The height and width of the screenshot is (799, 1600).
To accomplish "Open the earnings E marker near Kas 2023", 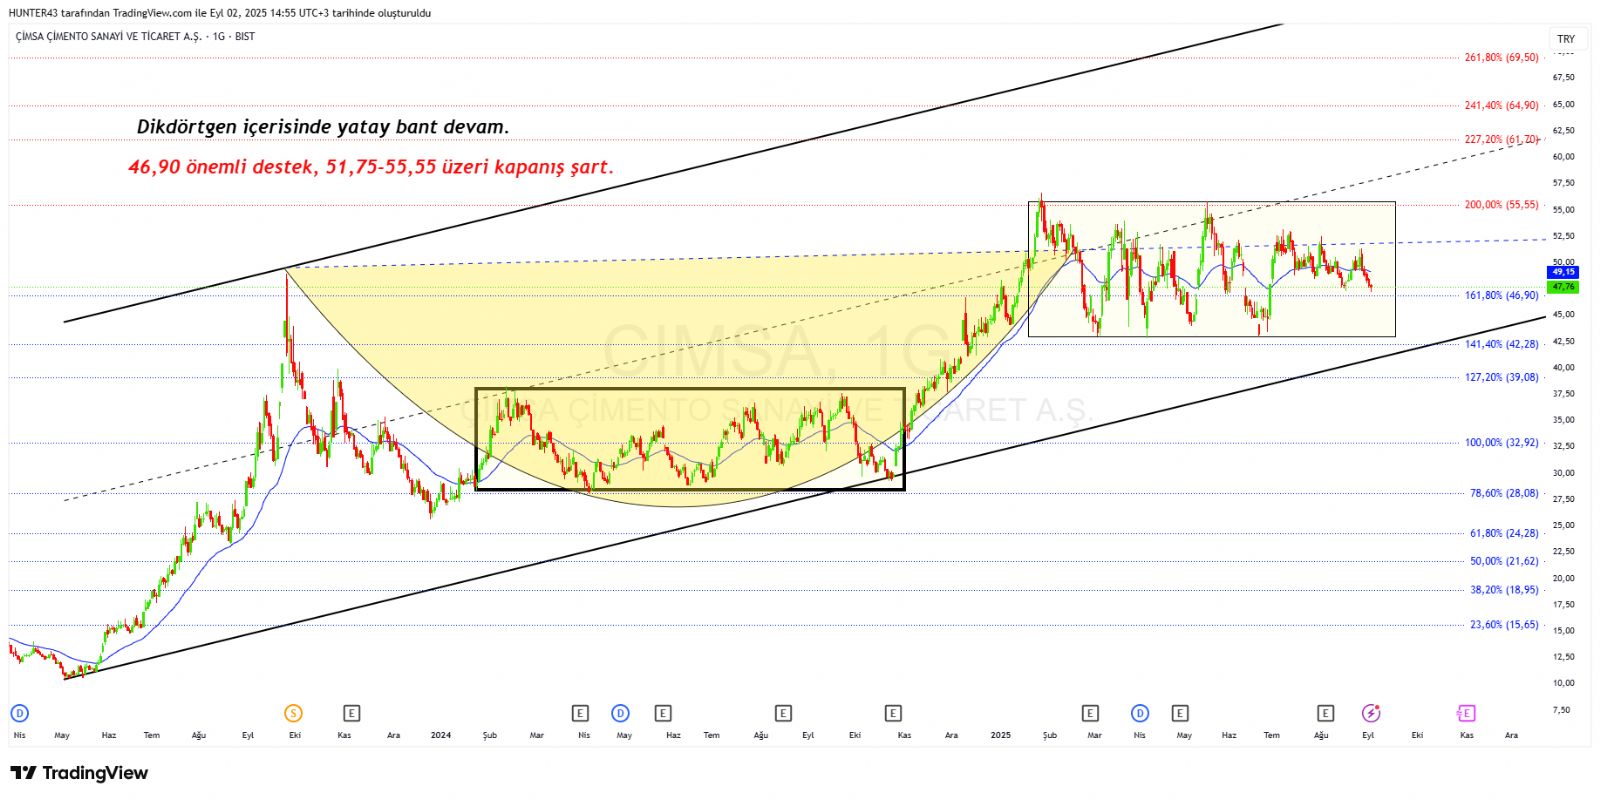I will tap(351, 713).
